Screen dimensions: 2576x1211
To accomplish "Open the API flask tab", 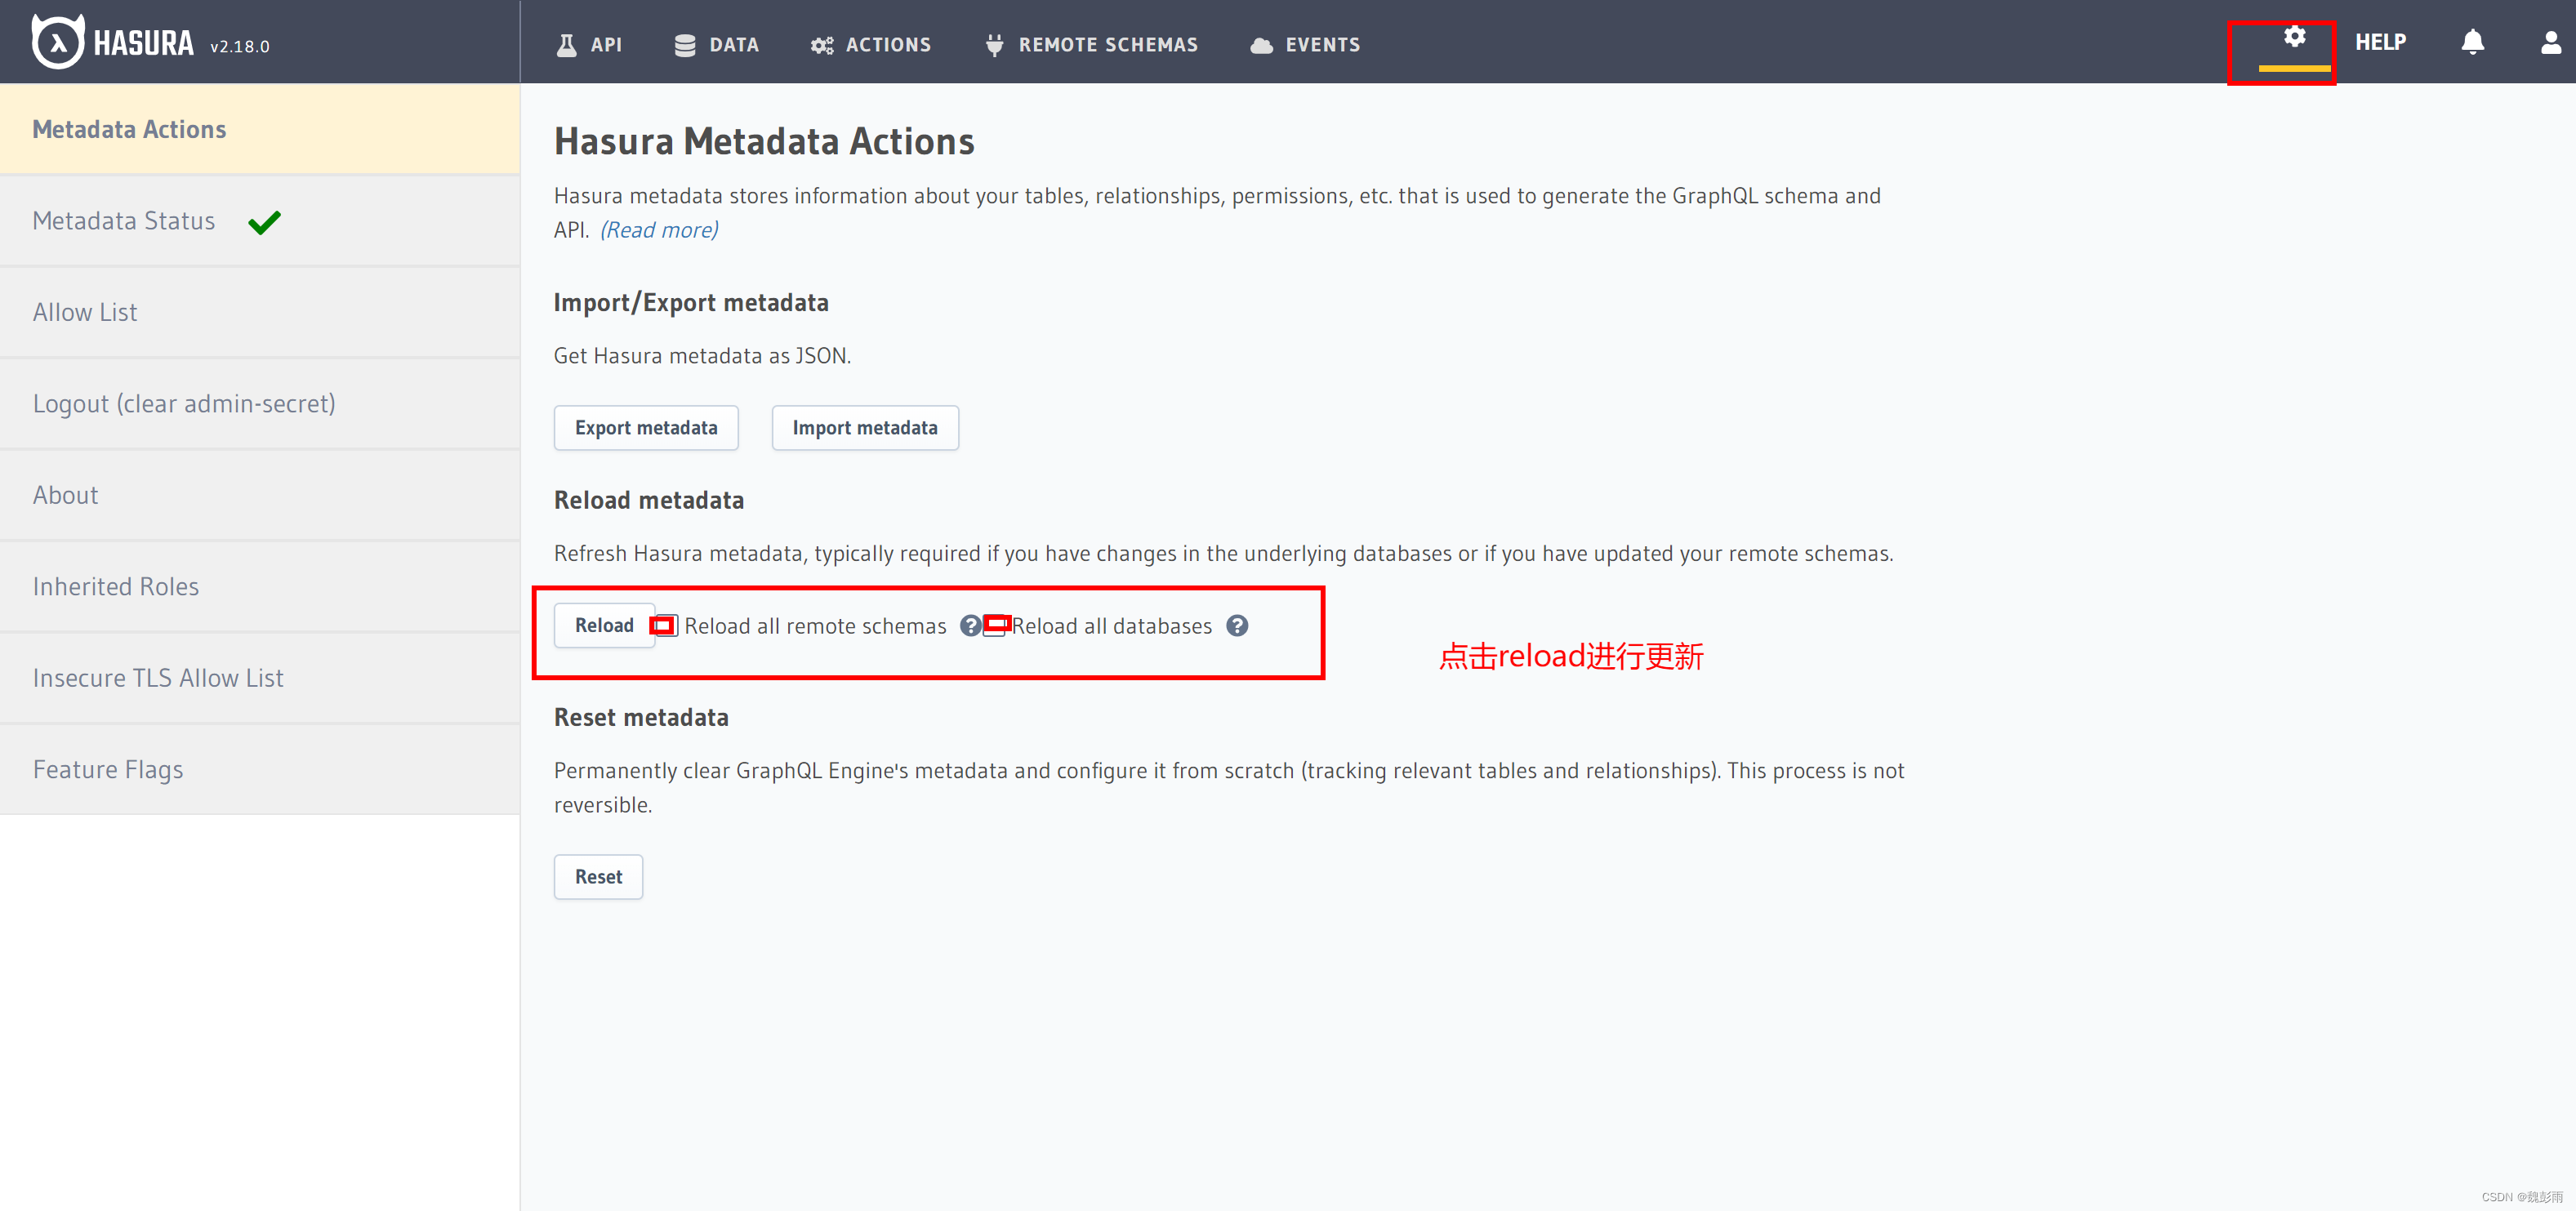I will pos(589,45).
